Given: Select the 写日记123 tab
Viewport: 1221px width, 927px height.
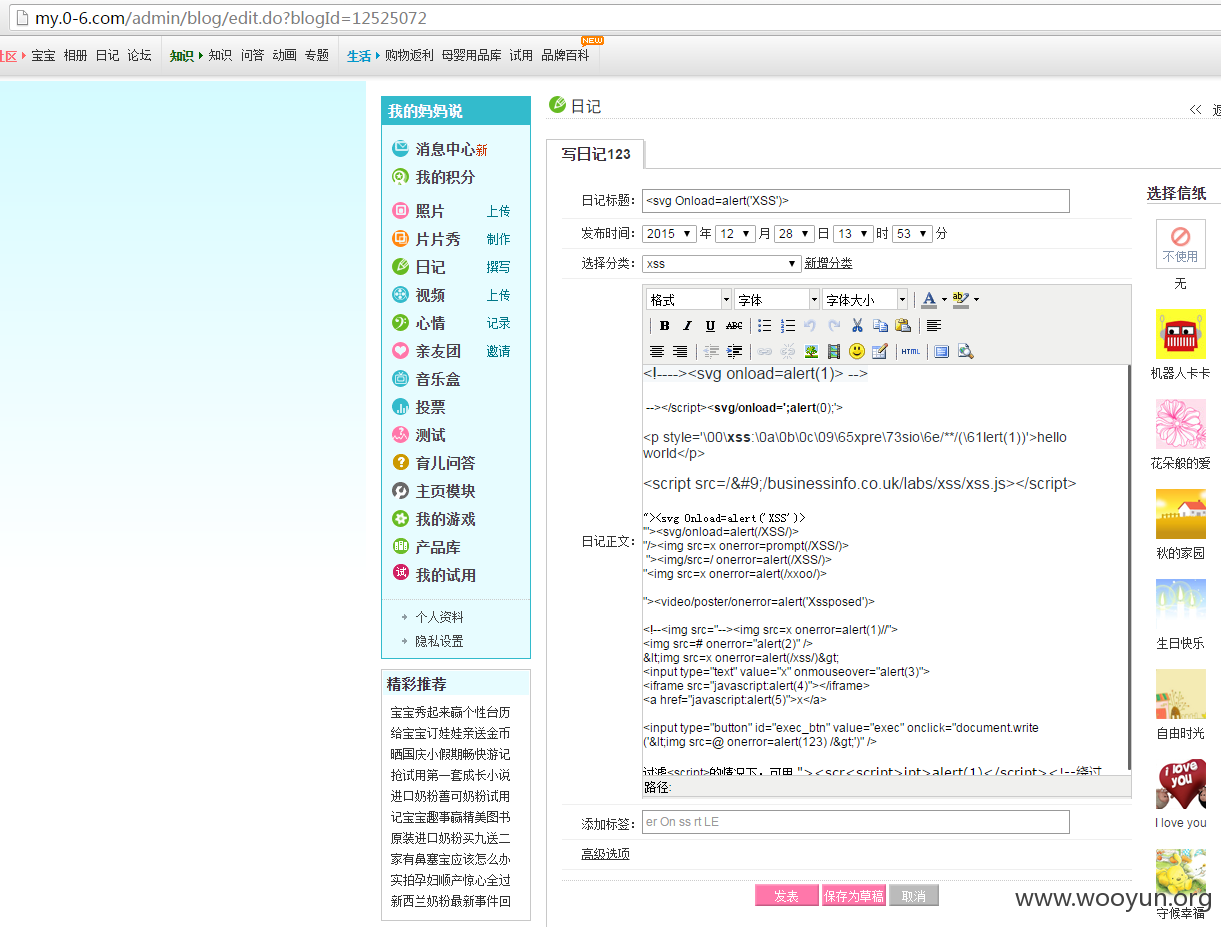Looking at the screenshot, I should [x=596, y=154].
